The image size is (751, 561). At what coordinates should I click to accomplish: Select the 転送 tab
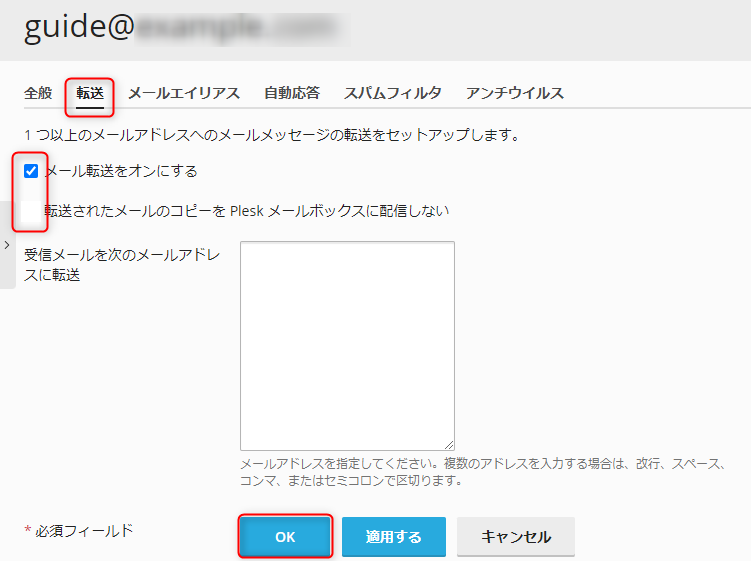coord(90,93)
